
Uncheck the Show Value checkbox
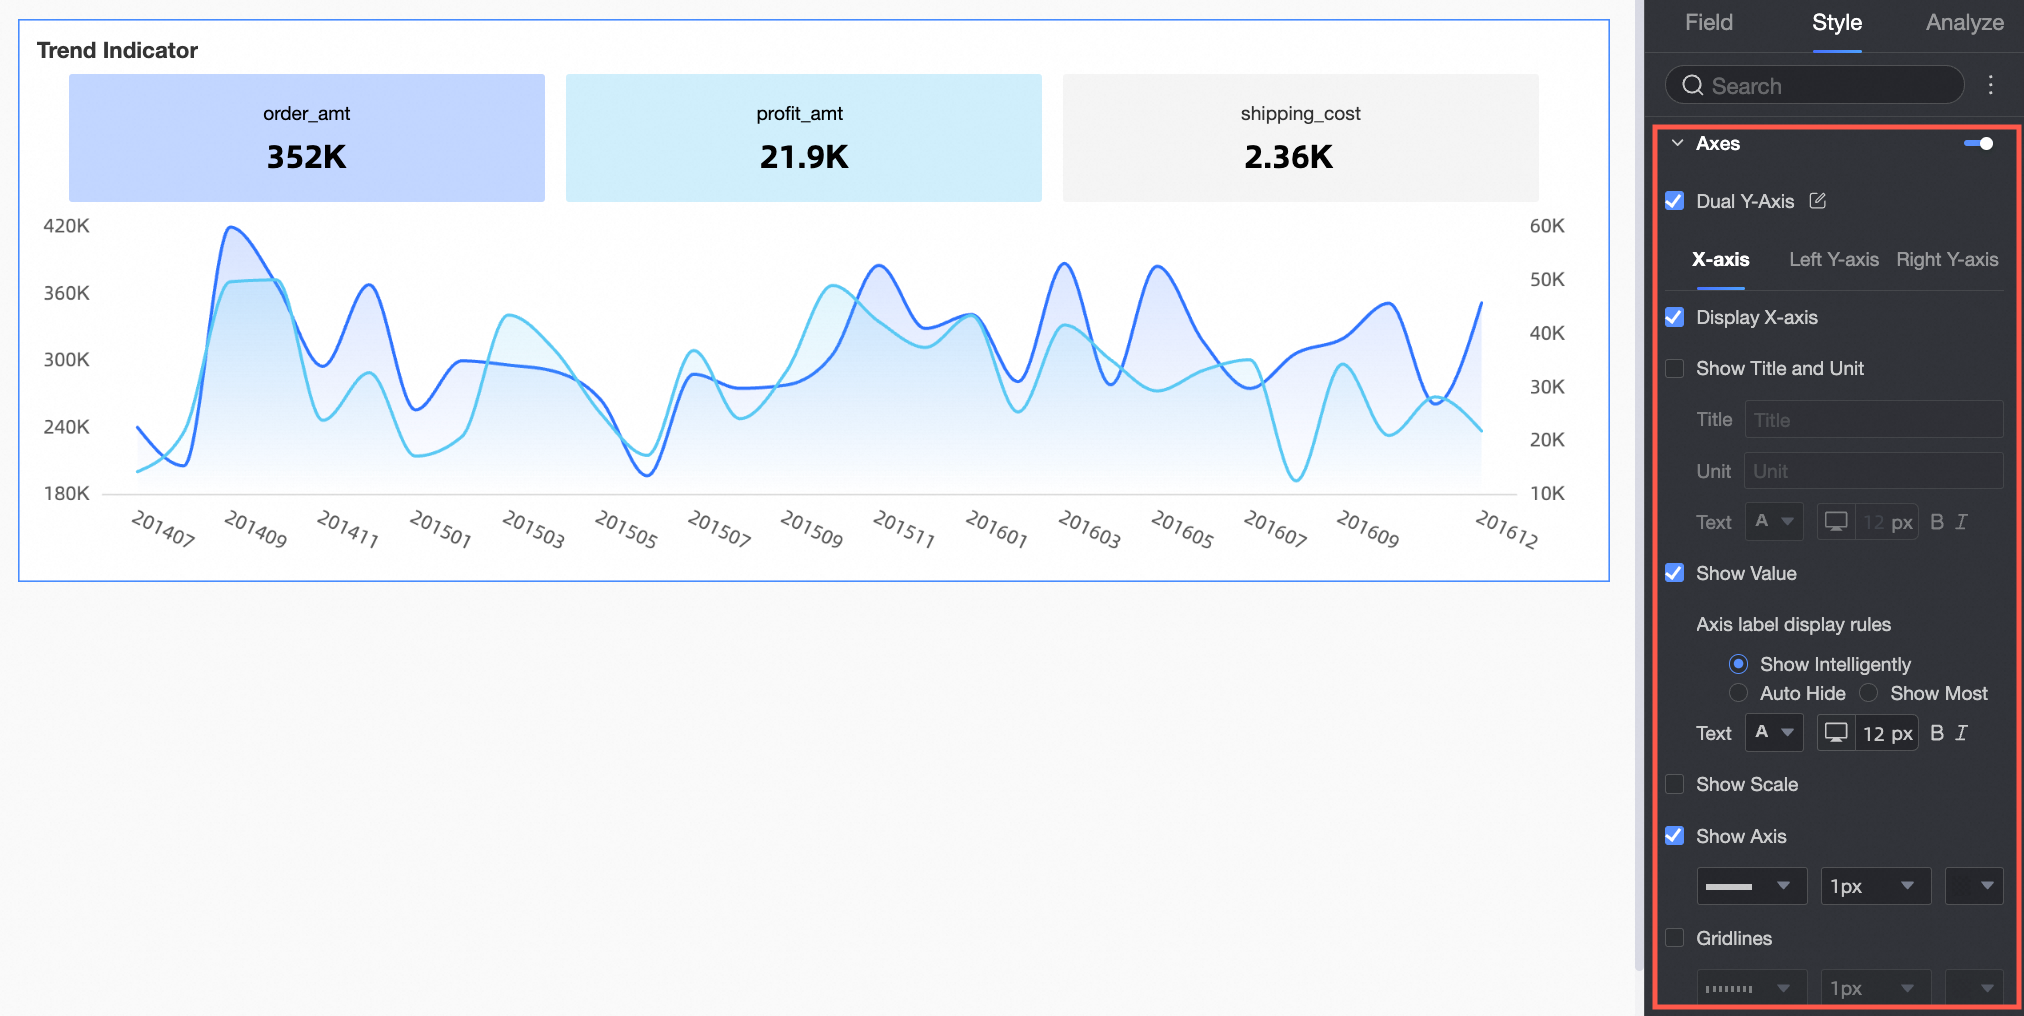tap(1674, 573)
